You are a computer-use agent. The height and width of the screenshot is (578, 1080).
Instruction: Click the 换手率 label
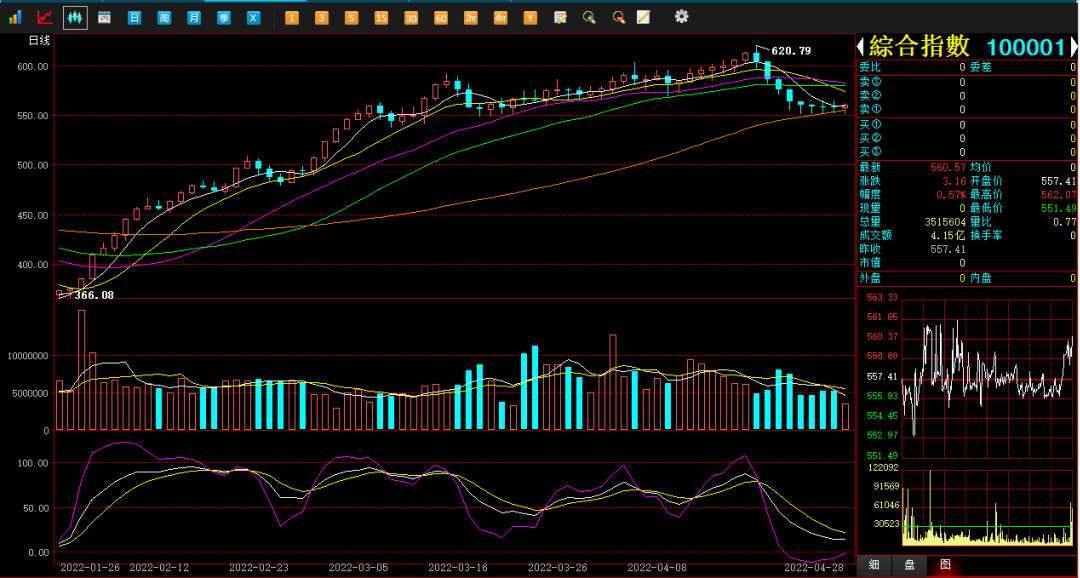pyautogui.click(x=986, y=236)
